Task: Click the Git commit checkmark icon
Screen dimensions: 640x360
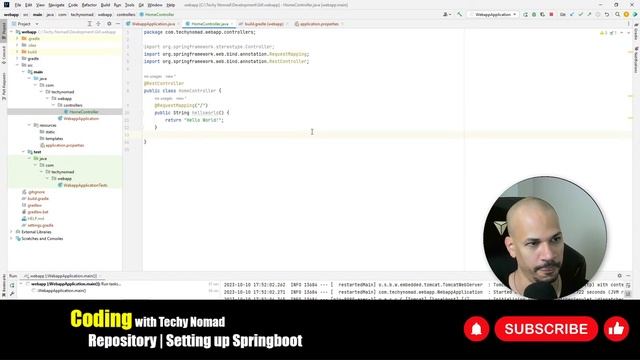Action: 580,14
